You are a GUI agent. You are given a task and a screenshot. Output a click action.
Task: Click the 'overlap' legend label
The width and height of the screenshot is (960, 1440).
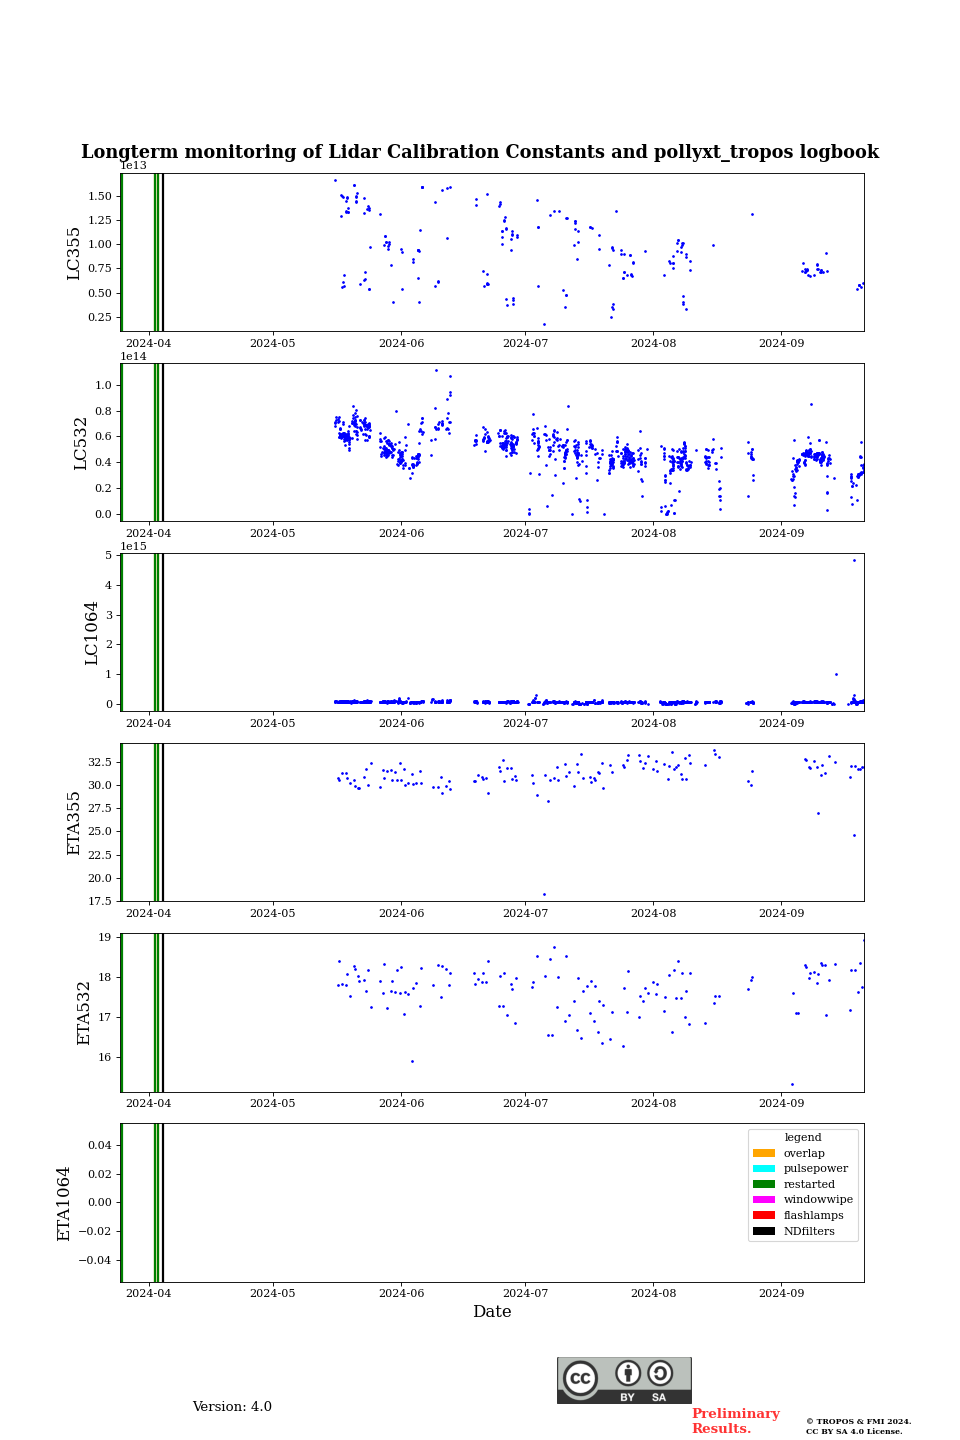pyautogui.click(x=804, y=1153)
